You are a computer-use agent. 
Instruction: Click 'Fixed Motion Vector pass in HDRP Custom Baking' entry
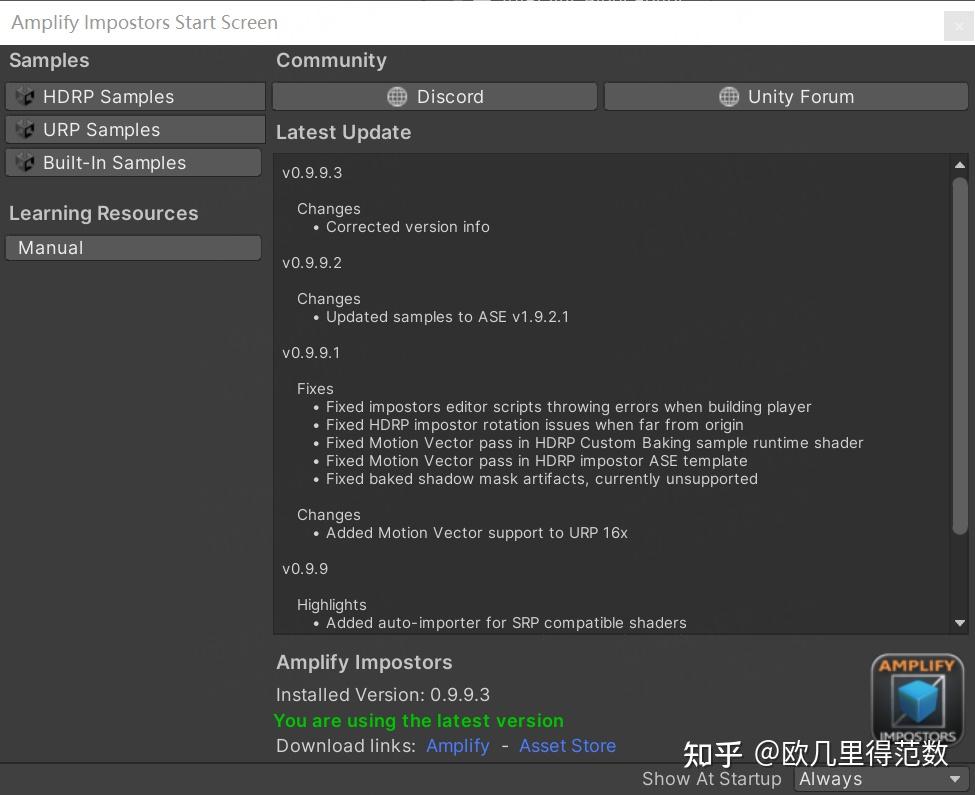tap(595, 443)
